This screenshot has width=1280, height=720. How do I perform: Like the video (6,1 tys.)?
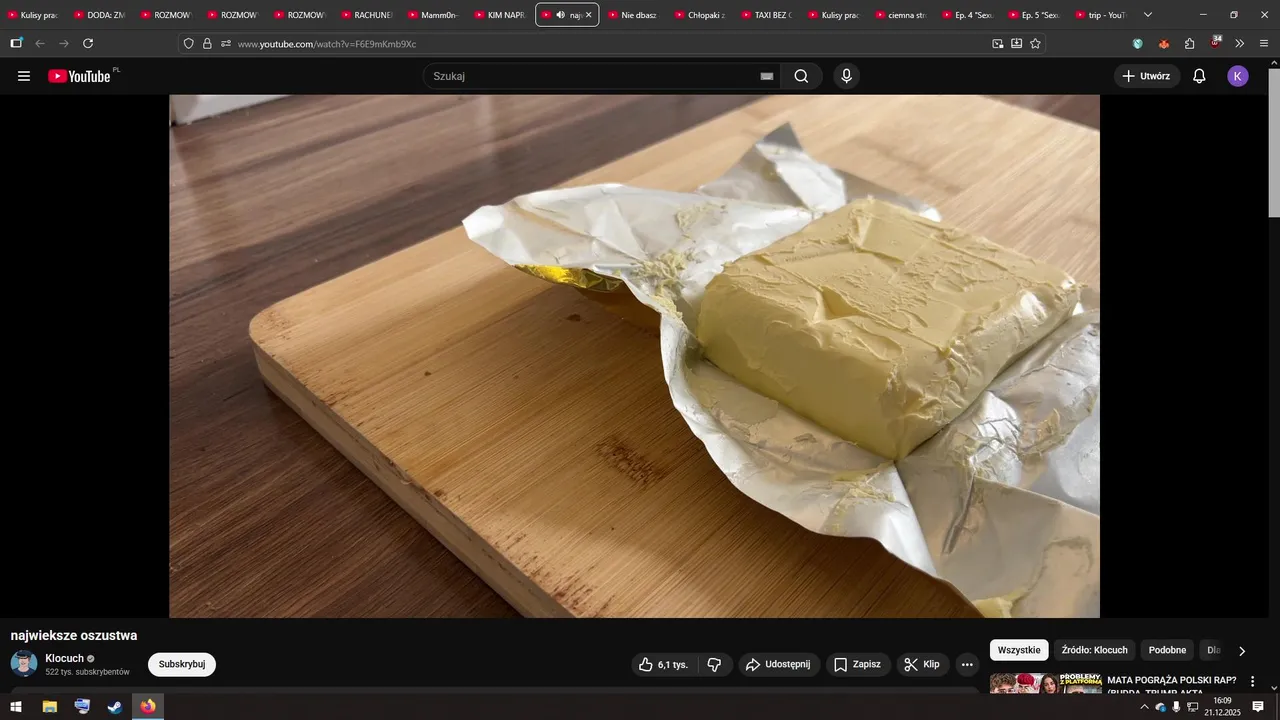[x=664, y=664]
